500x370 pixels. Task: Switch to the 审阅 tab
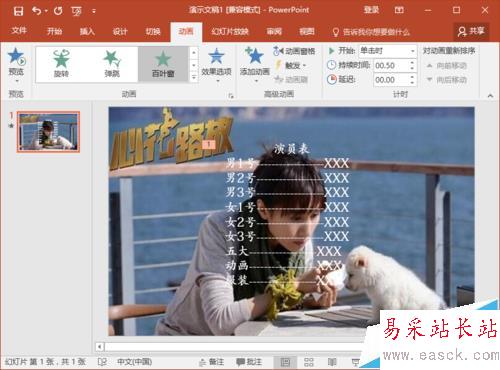click(274, 31)
